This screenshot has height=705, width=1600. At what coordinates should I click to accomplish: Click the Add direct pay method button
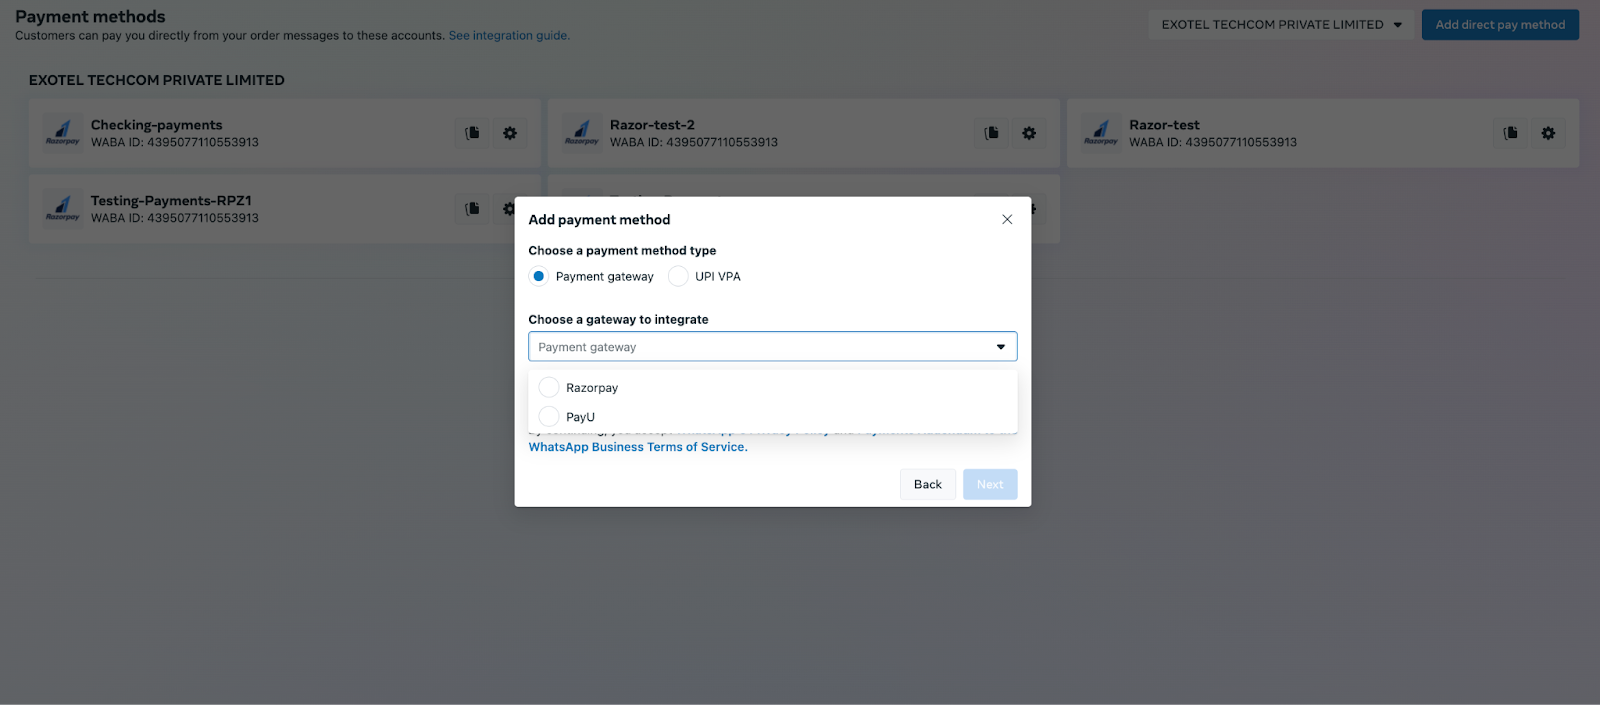pos(1500,25)
